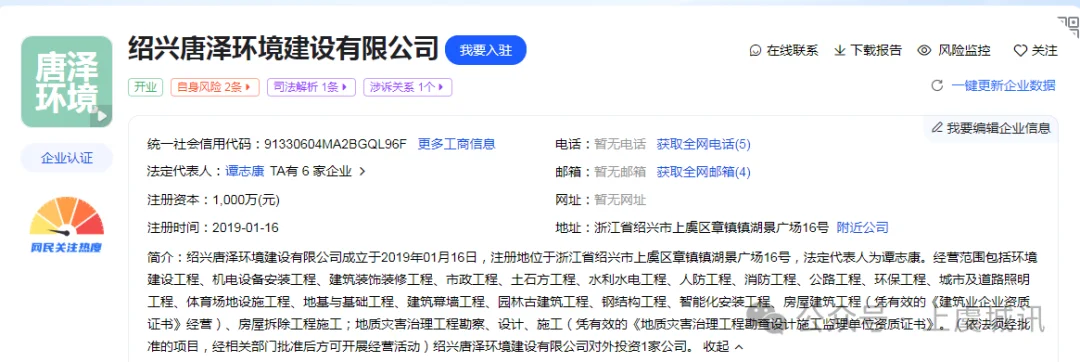Click the 开业 status tag

[x=145, y=87]
